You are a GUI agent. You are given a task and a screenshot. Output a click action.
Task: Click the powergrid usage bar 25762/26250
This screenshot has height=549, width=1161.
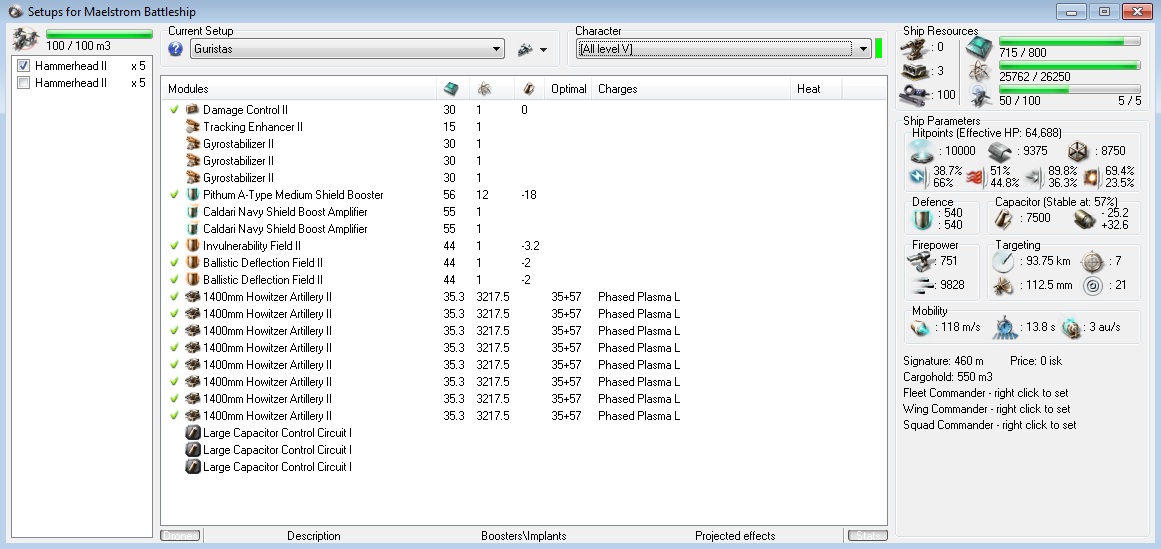pyautogui.click(x=1070, y=65)
